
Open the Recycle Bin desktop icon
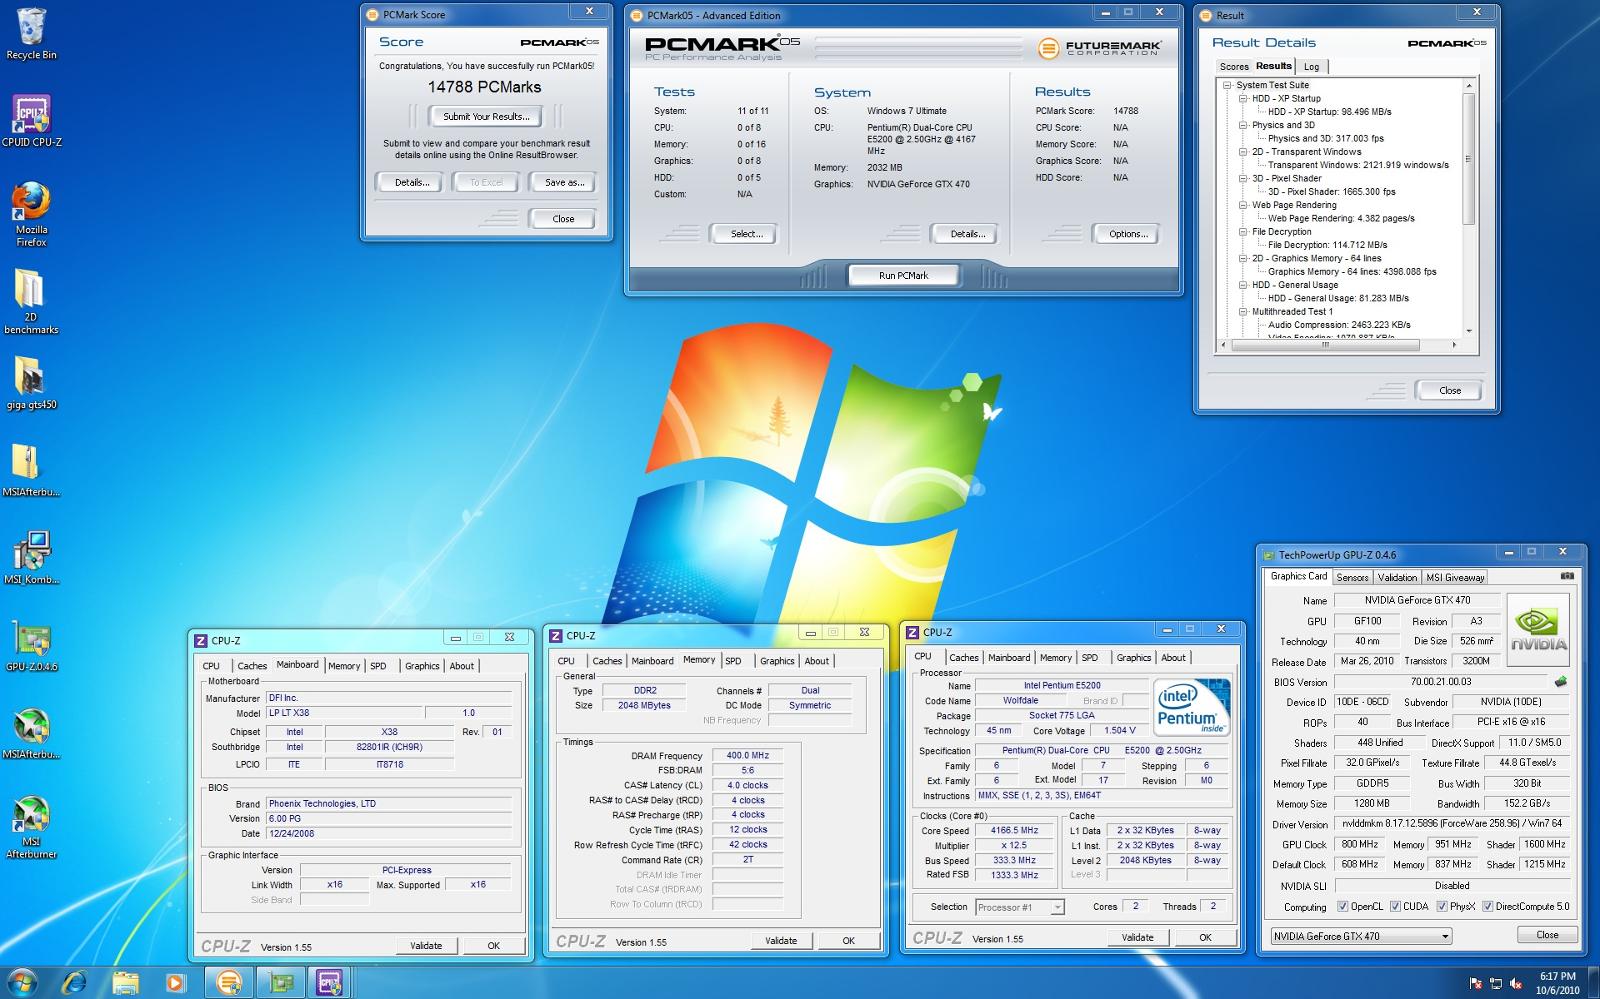point(31,34)
